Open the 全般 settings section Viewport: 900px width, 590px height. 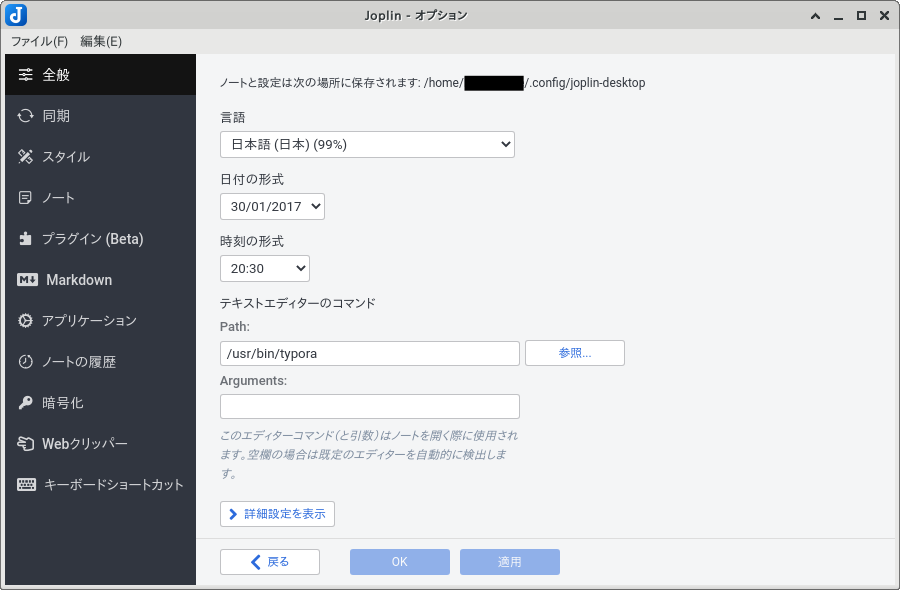click(100, 75)
